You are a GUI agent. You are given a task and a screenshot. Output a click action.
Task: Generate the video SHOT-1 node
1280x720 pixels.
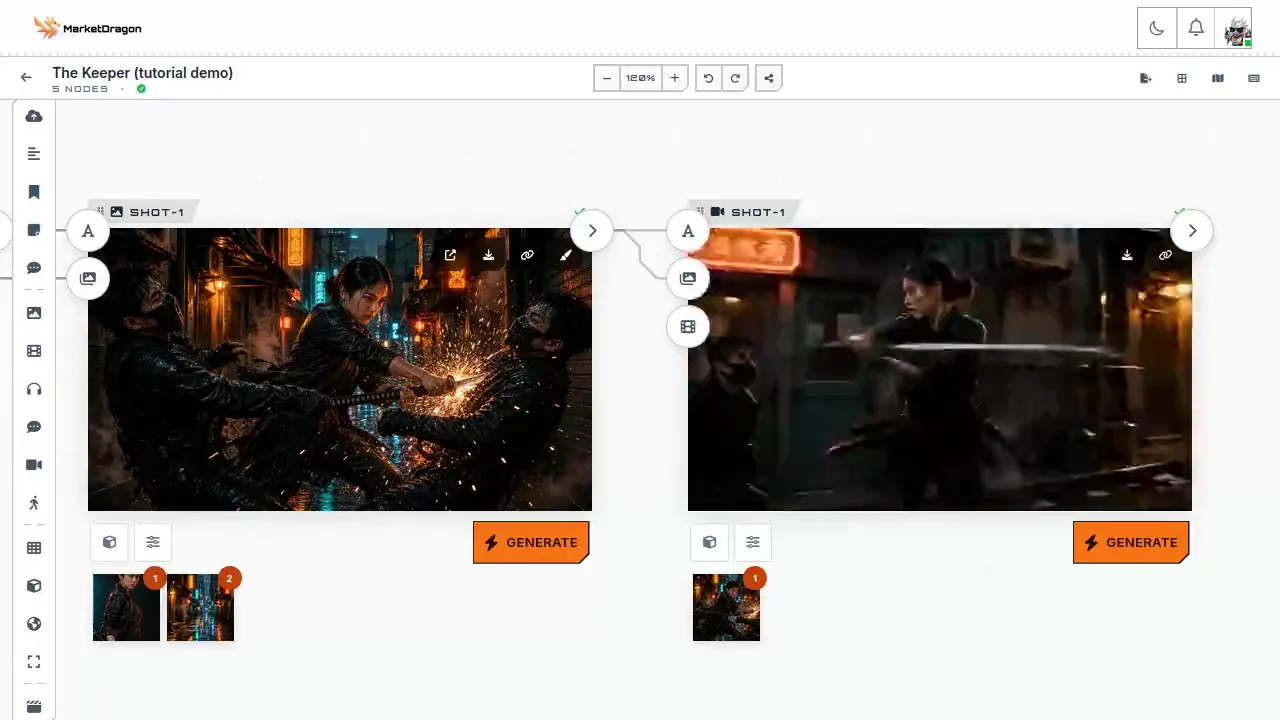pos(1131,542)
